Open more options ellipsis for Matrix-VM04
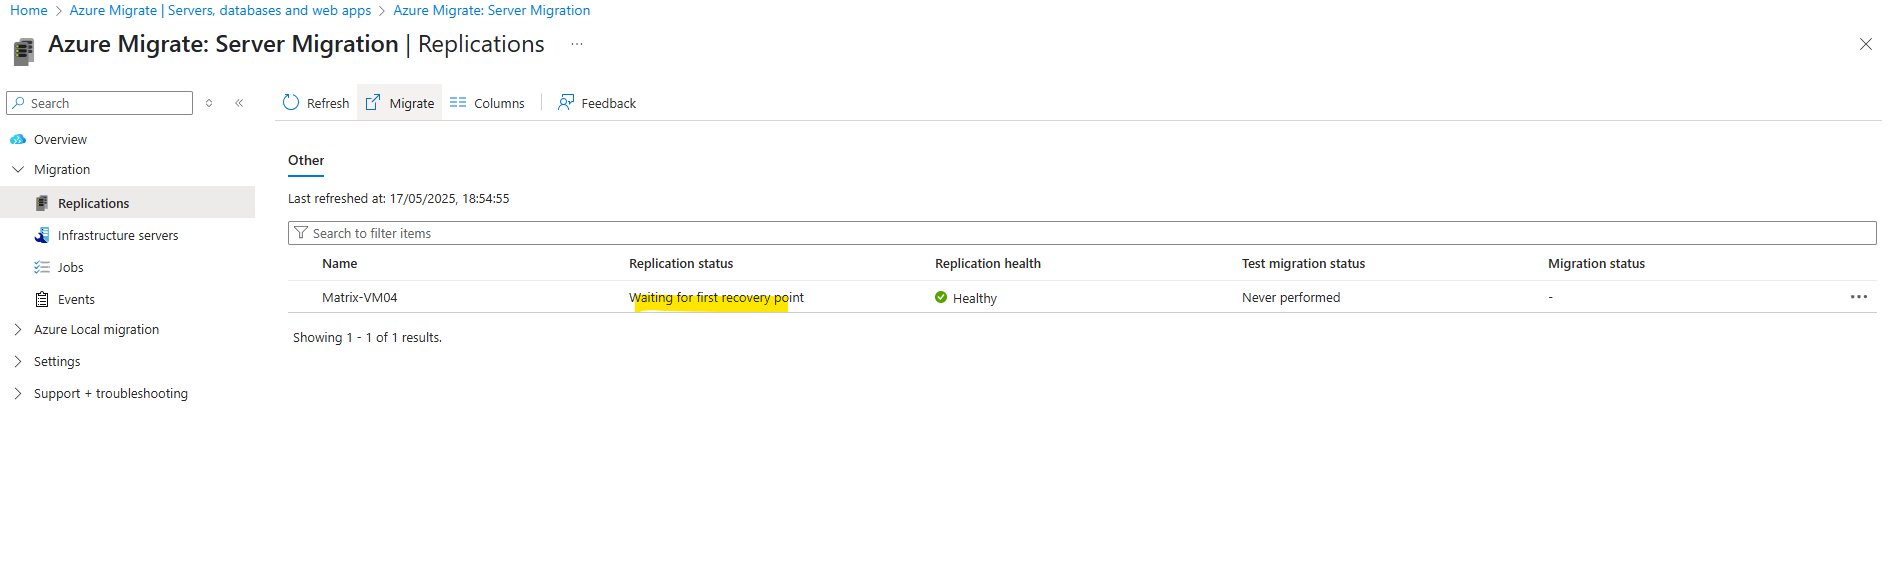Screen dimensions: 1891x577 tap(1859, 297)
